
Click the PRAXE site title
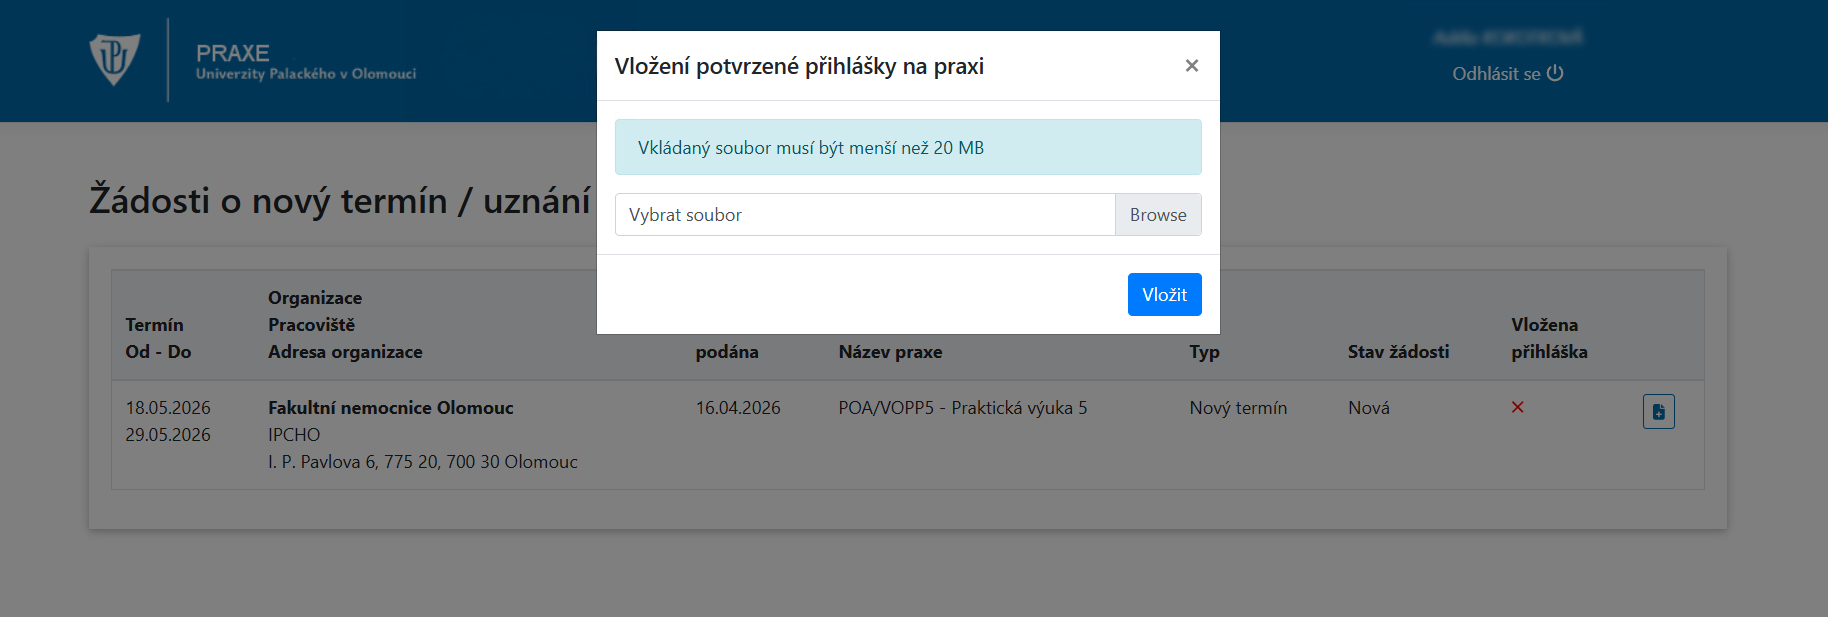pyautogui.click(x=233, y=53)
